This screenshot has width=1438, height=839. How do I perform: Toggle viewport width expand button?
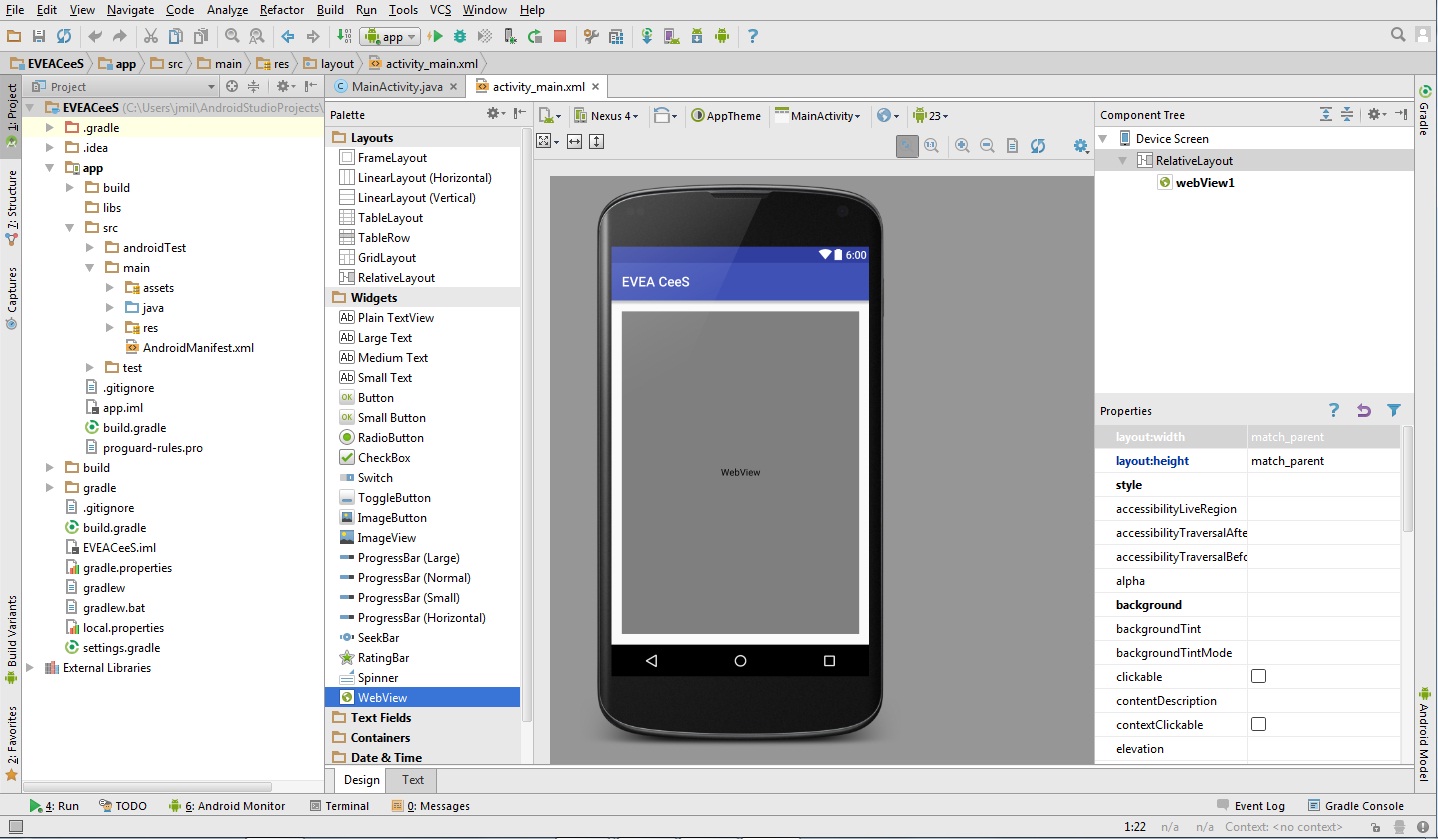tap(575, 142)
